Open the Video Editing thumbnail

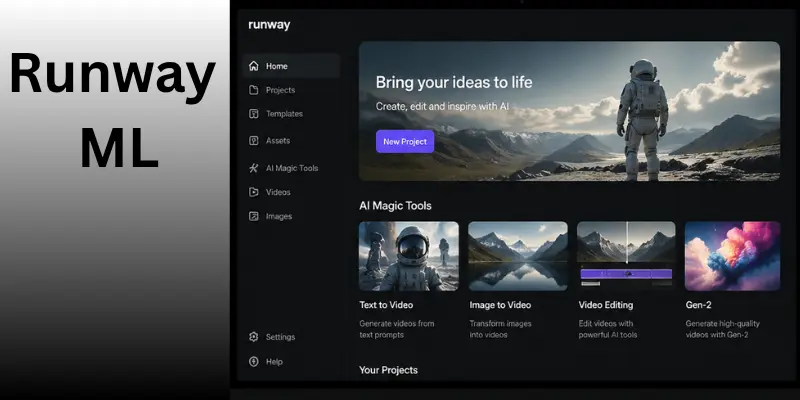pyautogui.click(x=626, y=256)
